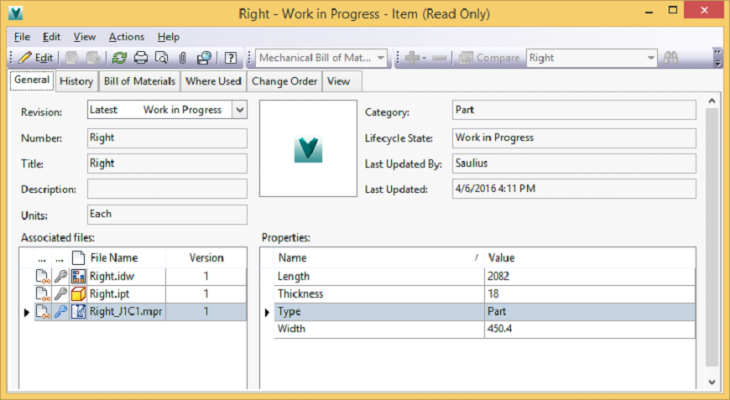Open Mechanical Bill of Materials dropdown
730x400 pixels.
tap(381, 58)
